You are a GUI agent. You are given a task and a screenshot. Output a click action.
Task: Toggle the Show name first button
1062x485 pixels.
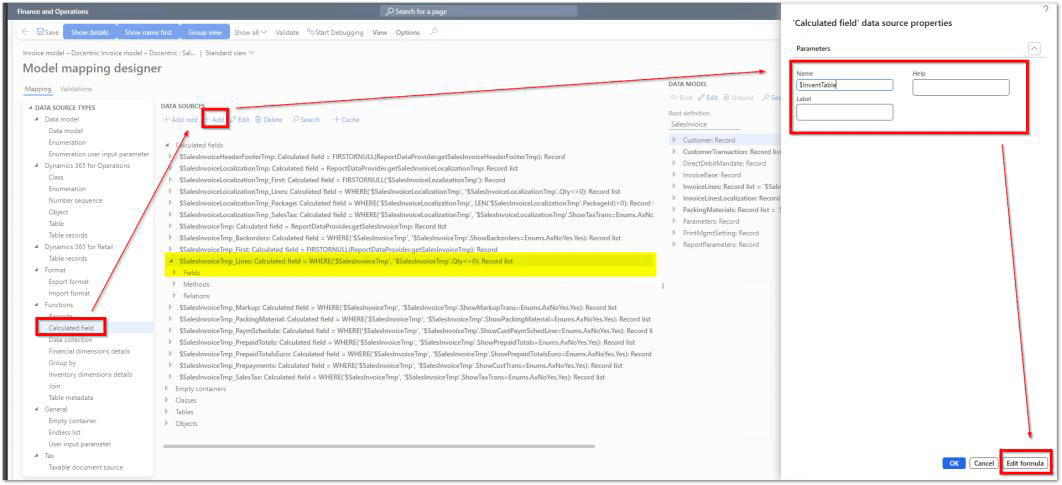(148, 32)
